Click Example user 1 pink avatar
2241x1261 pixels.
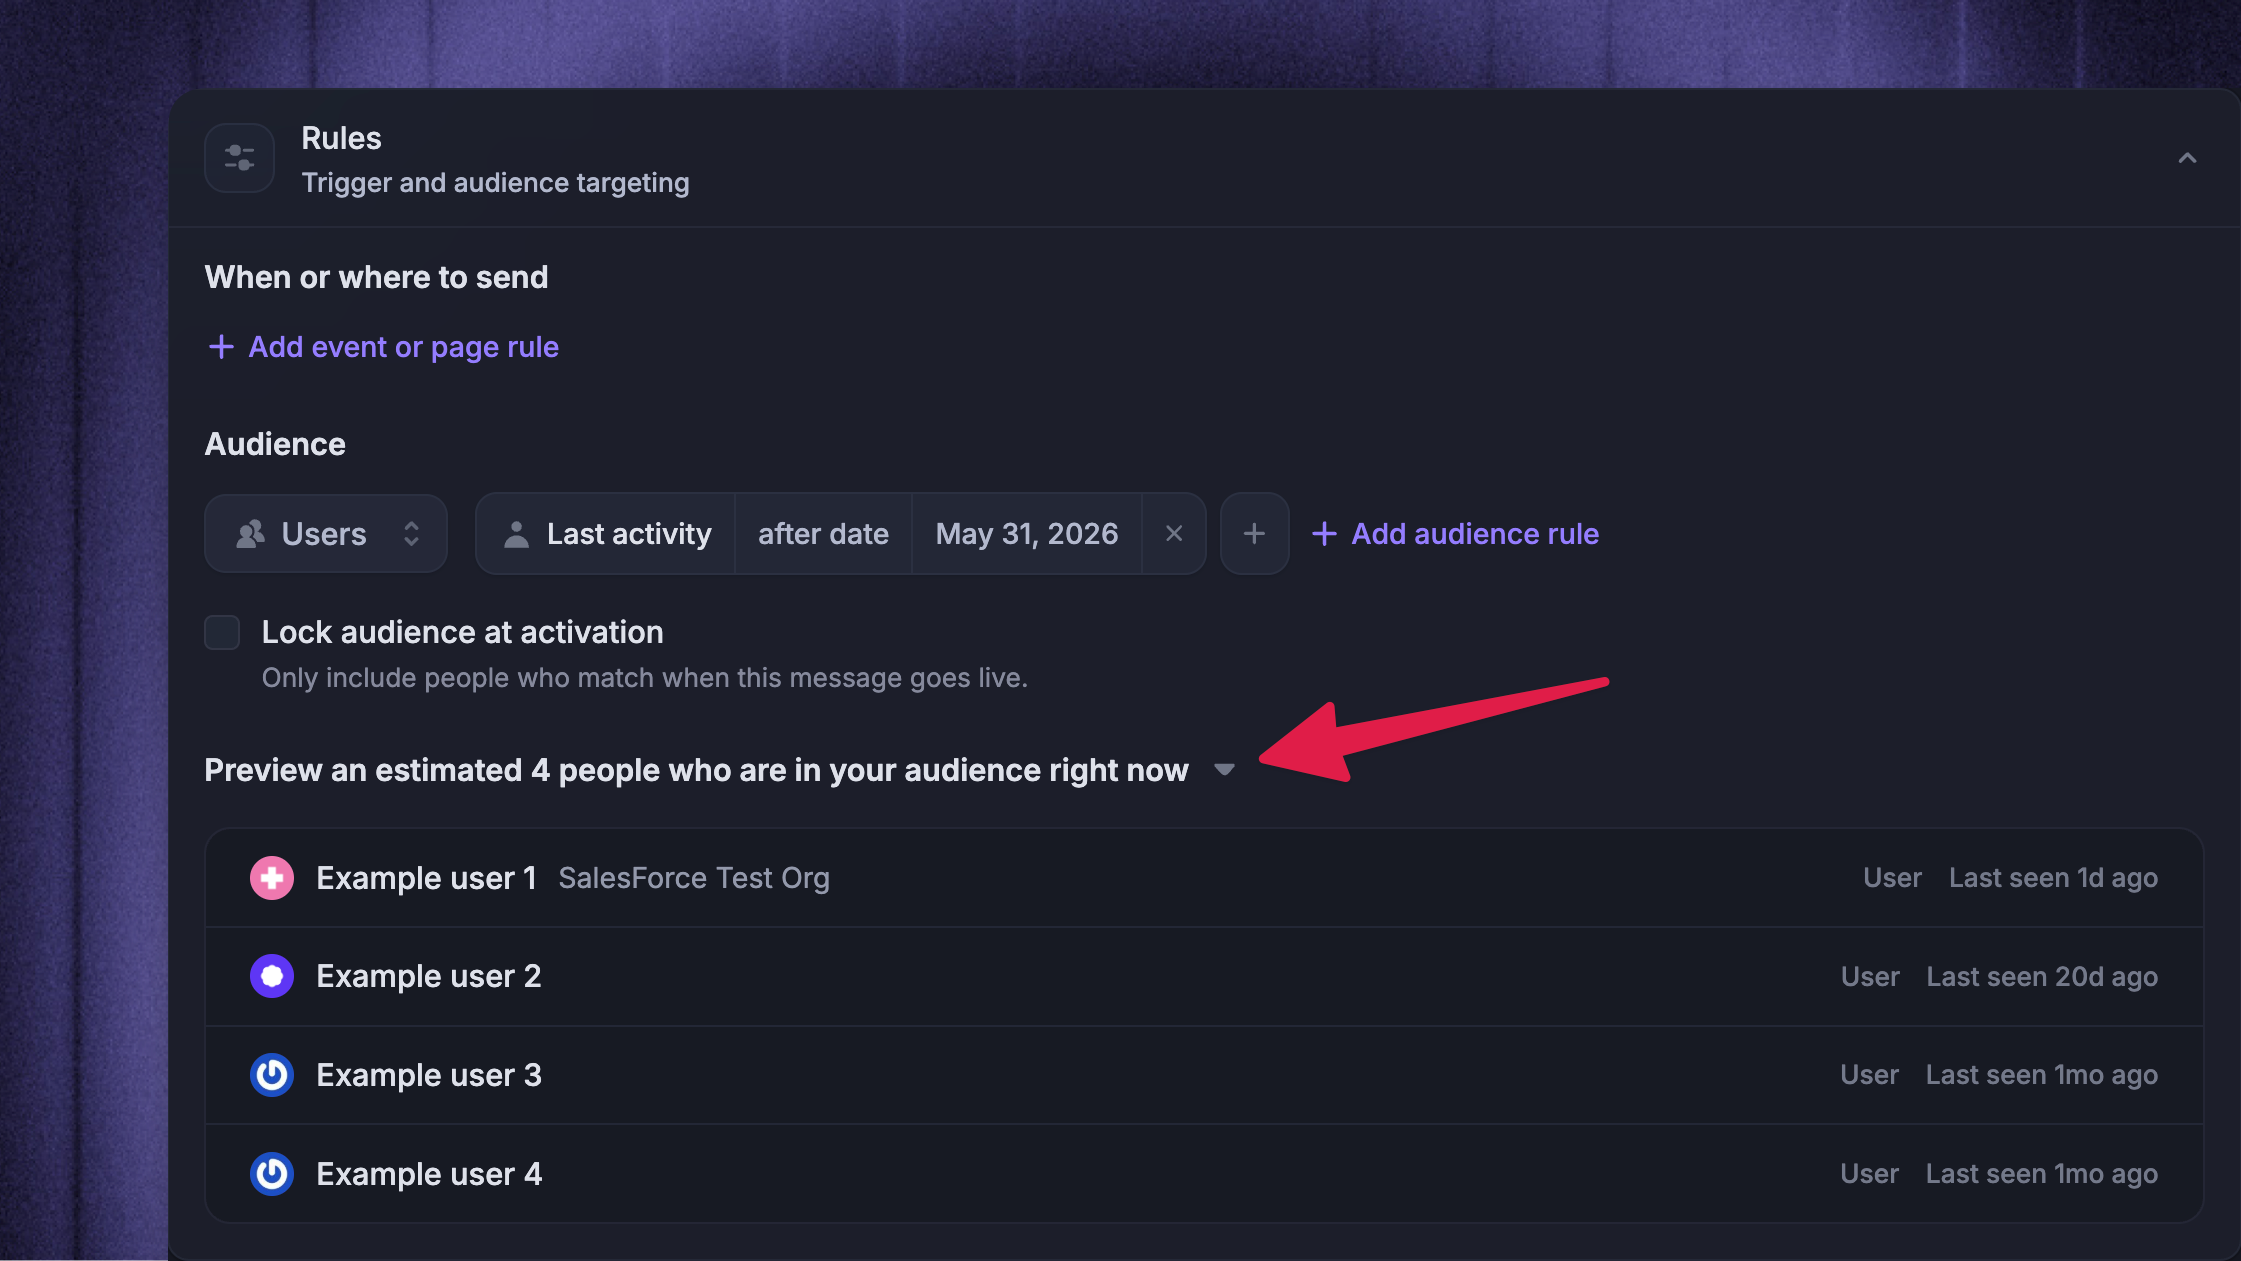(272, 878)
